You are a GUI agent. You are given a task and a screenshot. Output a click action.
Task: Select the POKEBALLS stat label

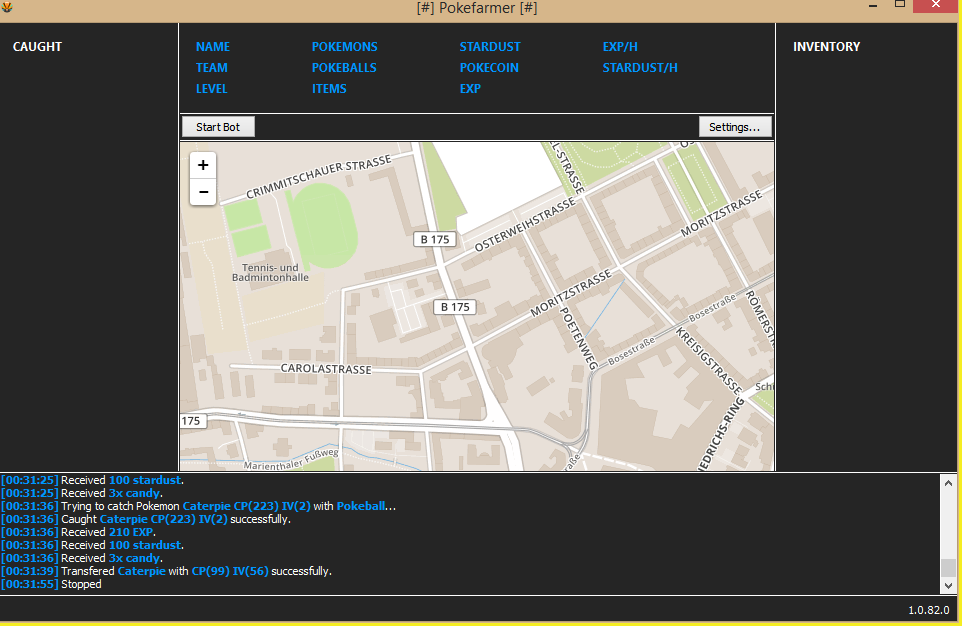pos(344,68)
